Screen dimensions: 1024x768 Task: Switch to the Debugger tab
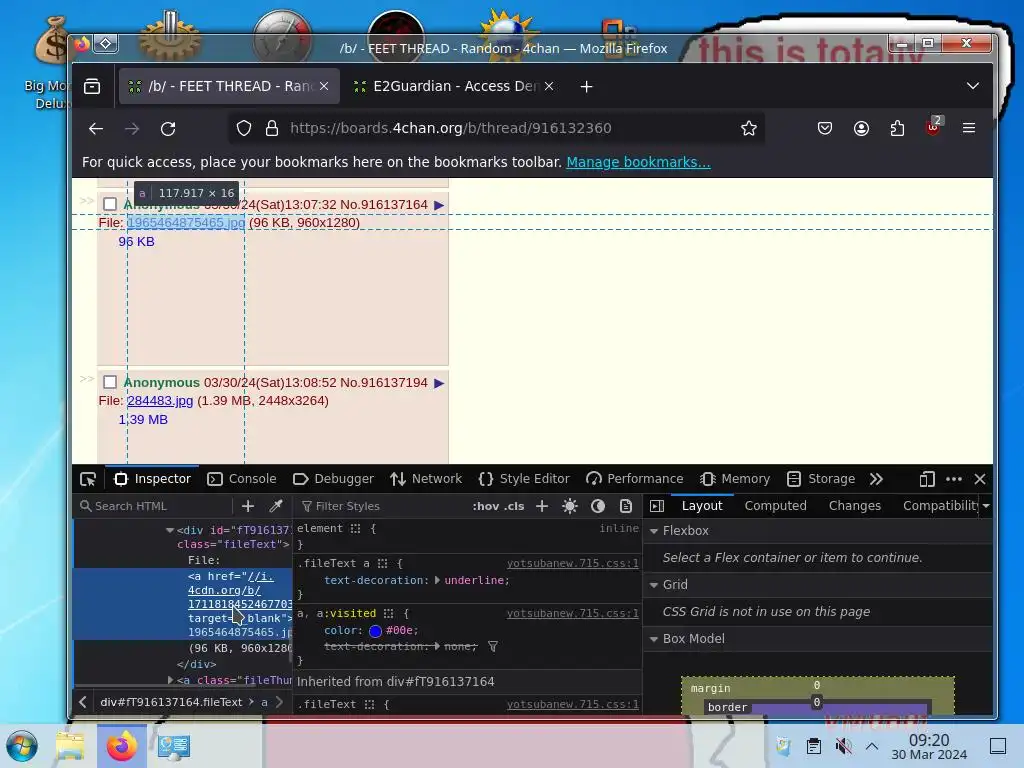click(333, 479)
